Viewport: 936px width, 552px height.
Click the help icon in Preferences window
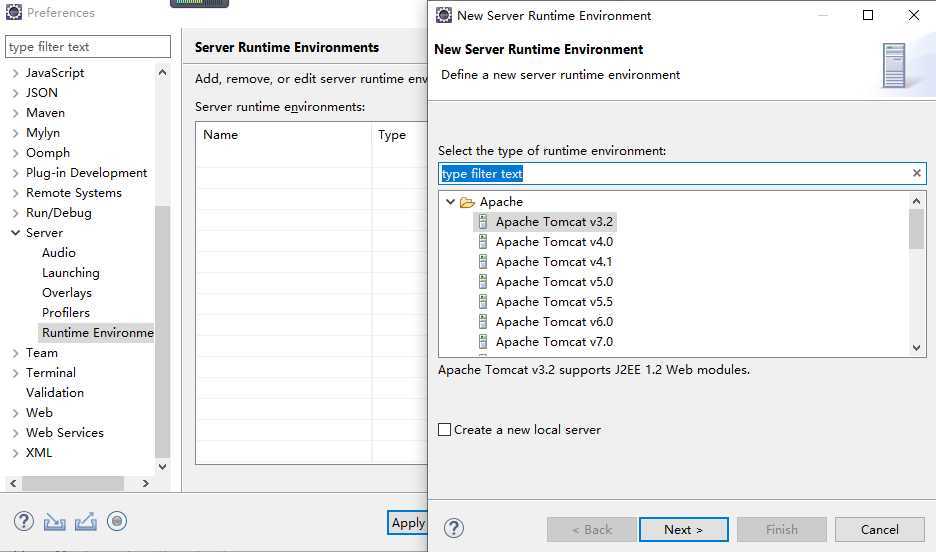[24, 521]
